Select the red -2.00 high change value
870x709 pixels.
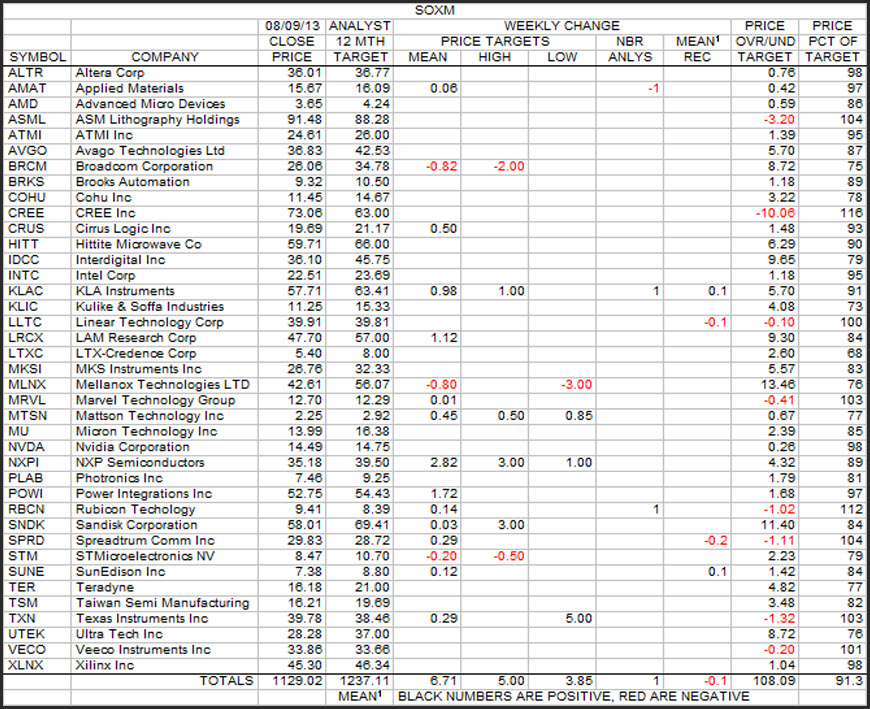point(509,166)
